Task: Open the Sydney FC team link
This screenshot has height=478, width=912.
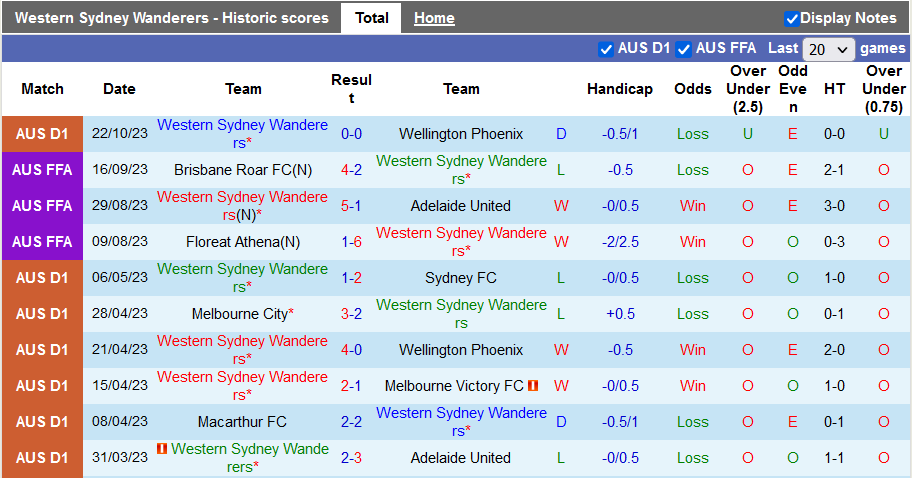Action: (x=460, y=278)
